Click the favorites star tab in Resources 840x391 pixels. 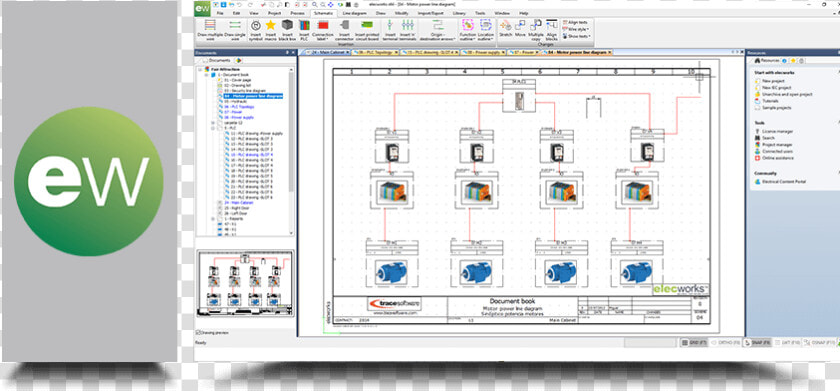pos(793,61)
